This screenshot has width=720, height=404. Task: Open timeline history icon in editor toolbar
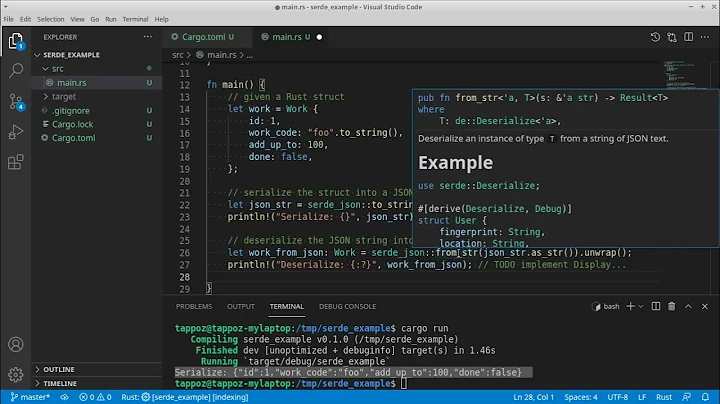coord(655,37)
